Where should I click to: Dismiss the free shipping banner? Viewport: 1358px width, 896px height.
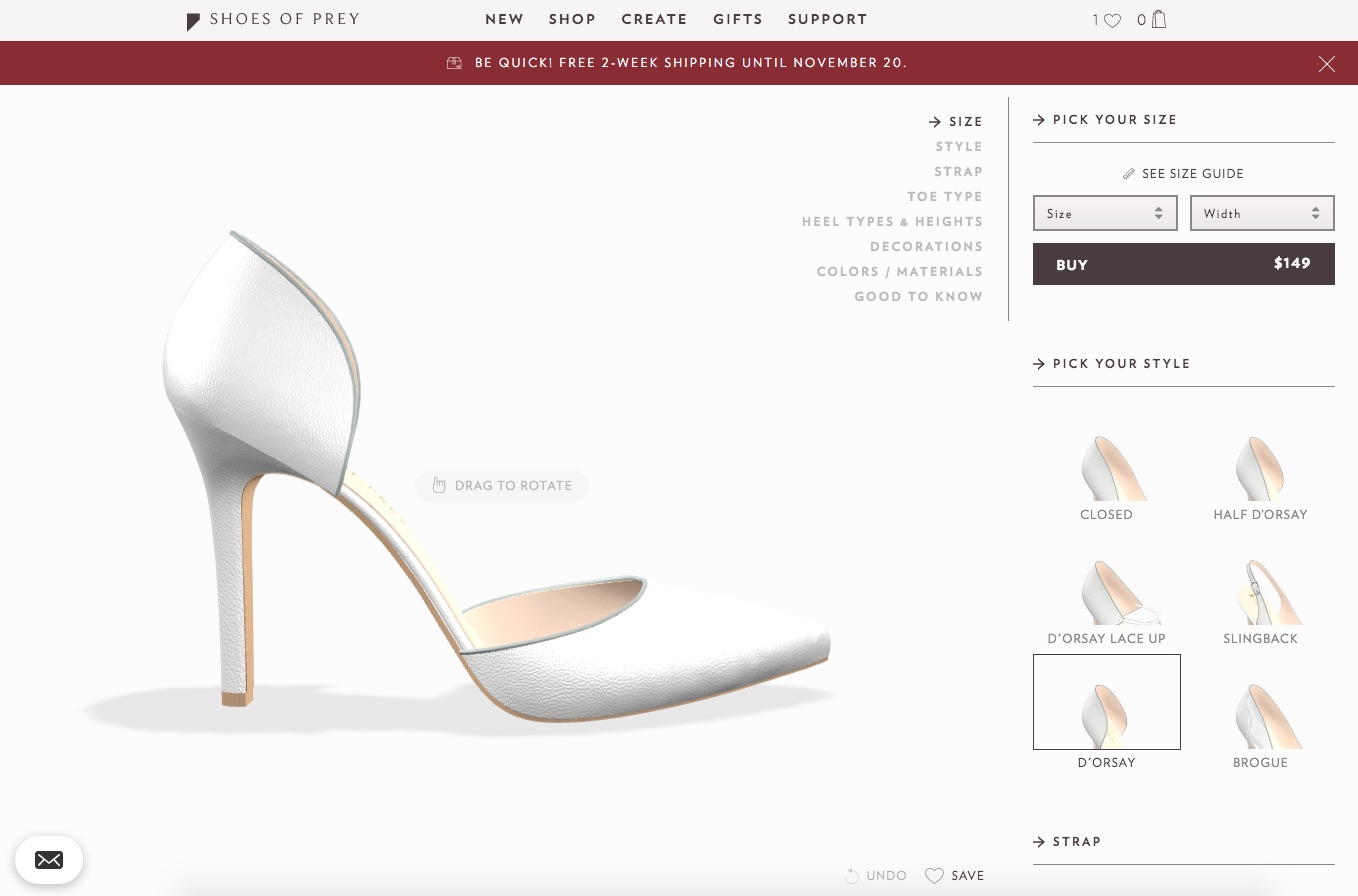(x=1326, y=64)
